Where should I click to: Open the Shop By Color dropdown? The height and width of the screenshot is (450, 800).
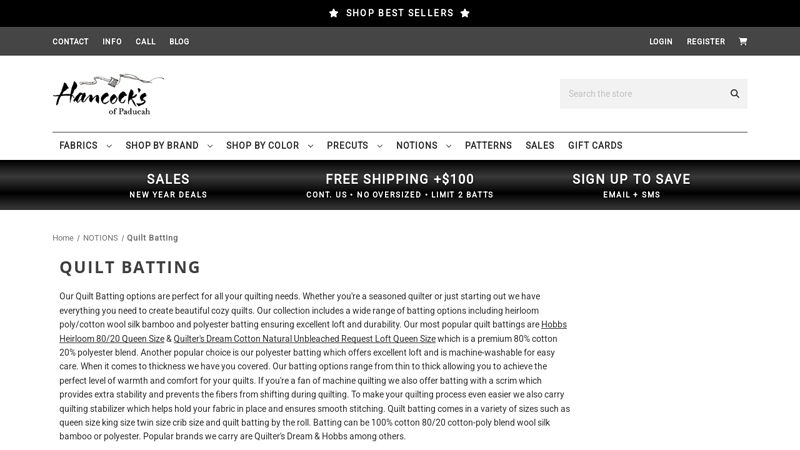(269, 146)
